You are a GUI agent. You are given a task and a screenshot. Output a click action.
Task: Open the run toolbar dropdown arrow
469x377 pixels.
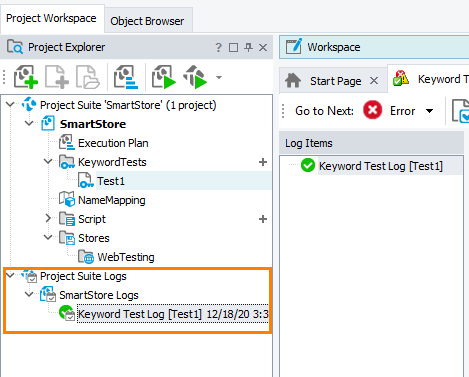219,77
